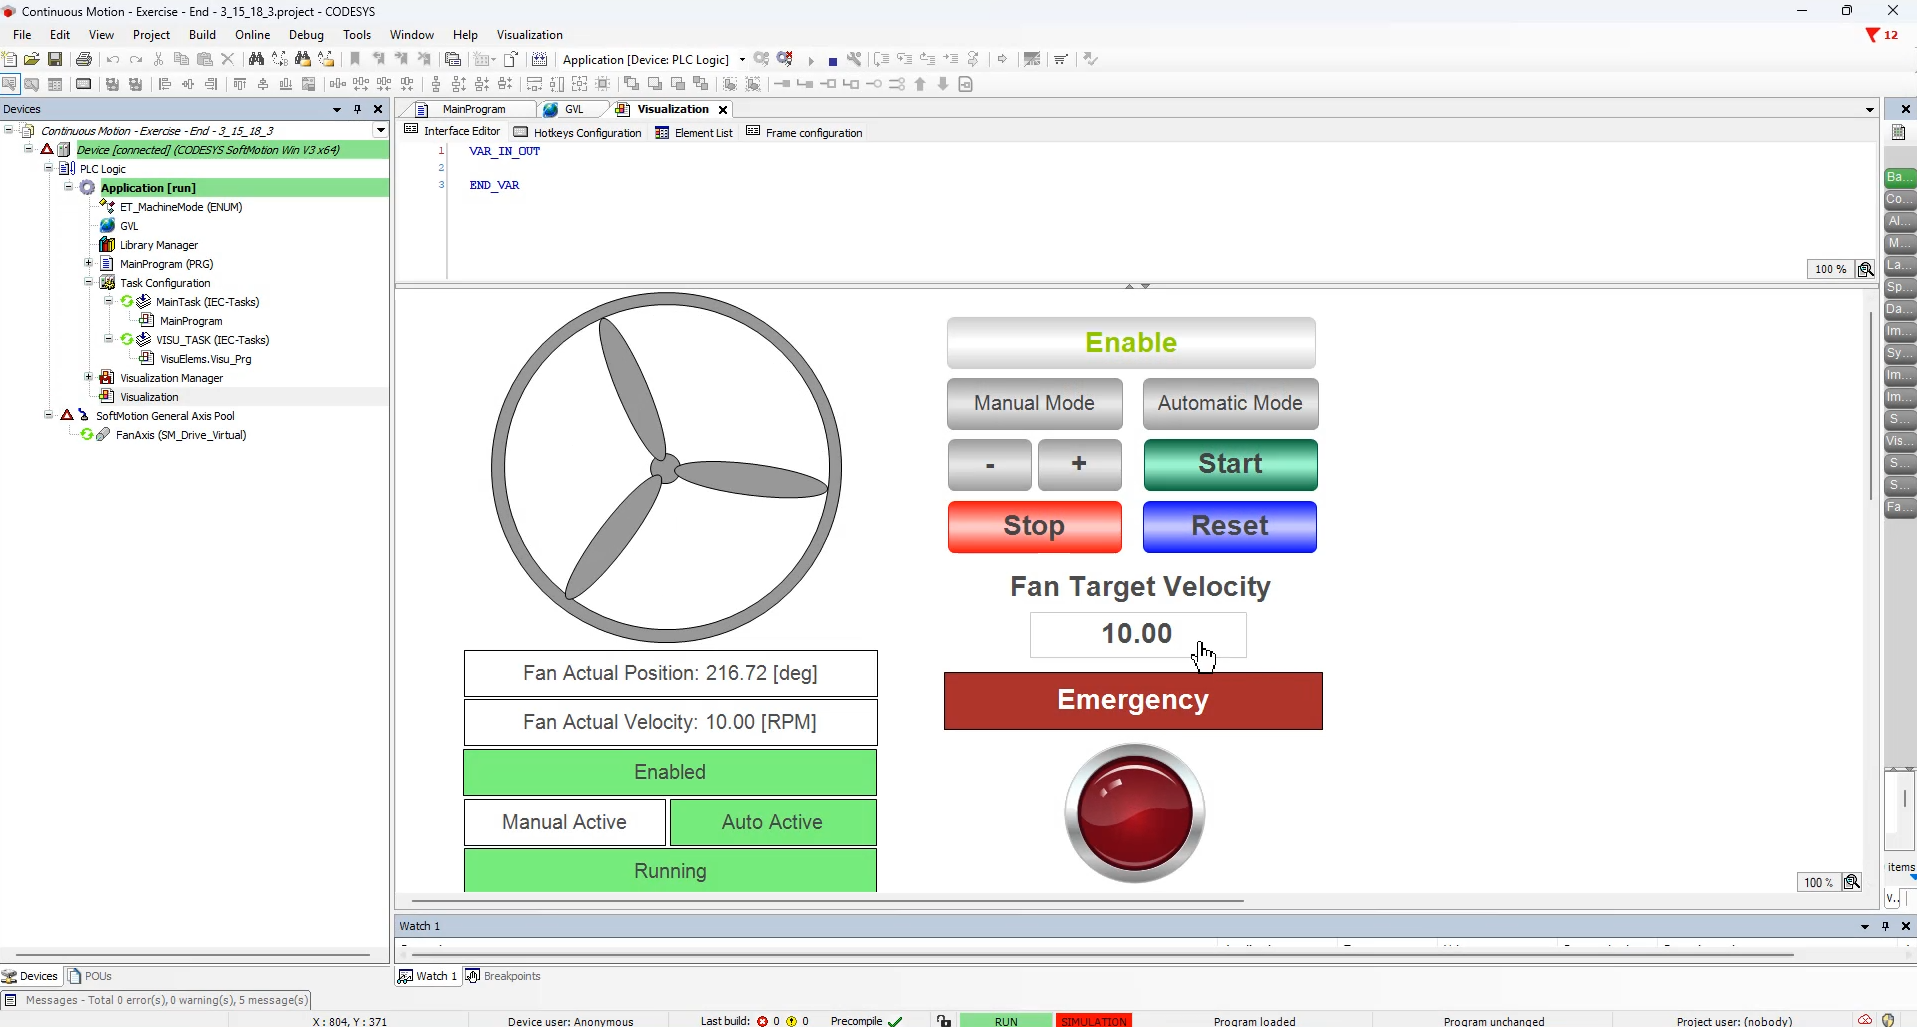
Task: Log out from the device using the logout icon
Action: [x=785, y=59]
